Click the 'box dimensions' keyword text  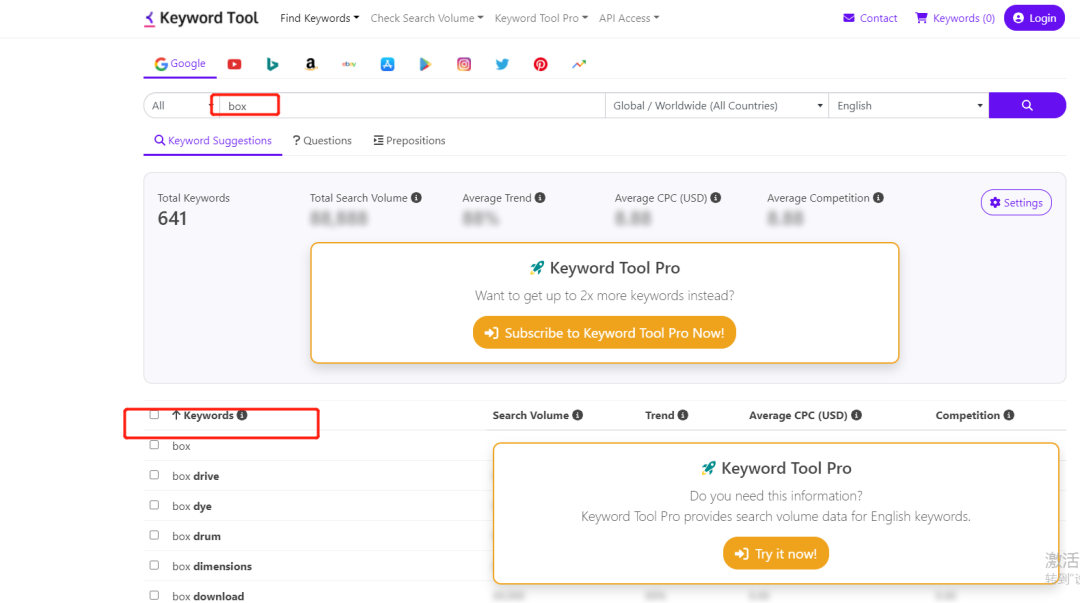pyautogui.click(x=211, y=566)
